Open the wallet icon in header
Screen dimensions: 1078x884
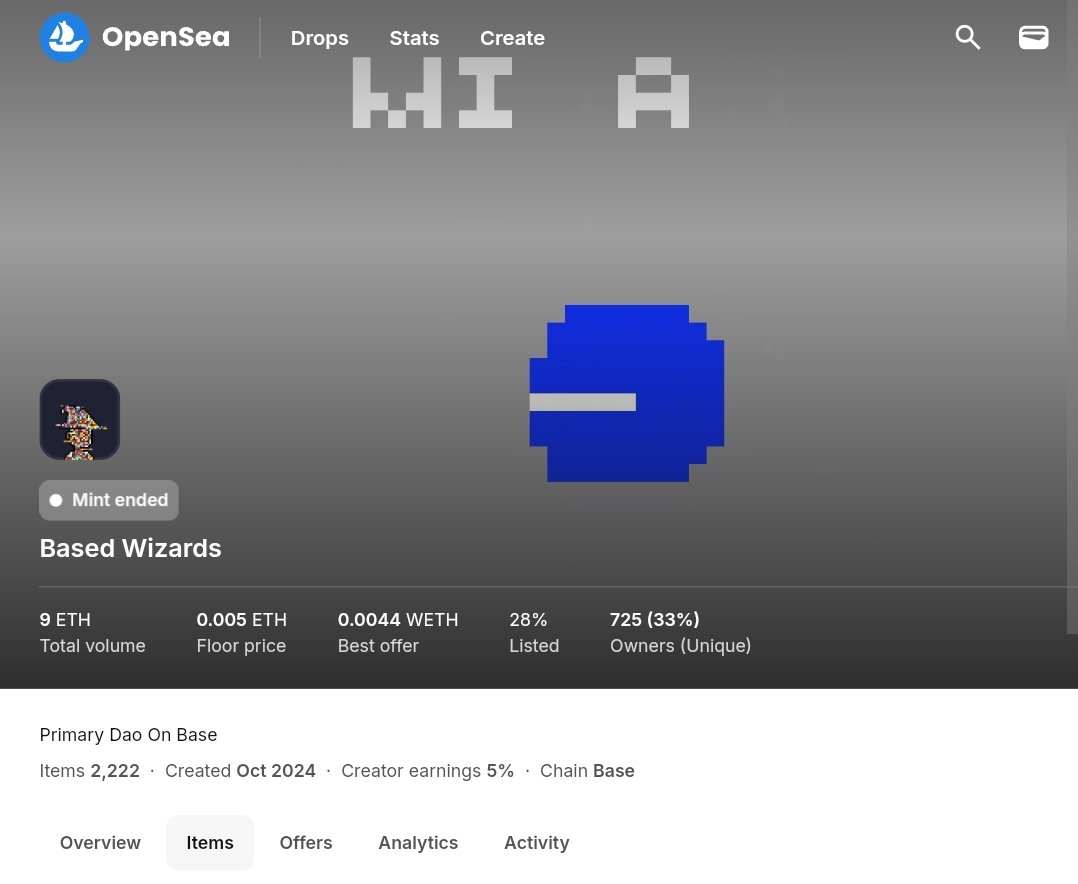1033,37
